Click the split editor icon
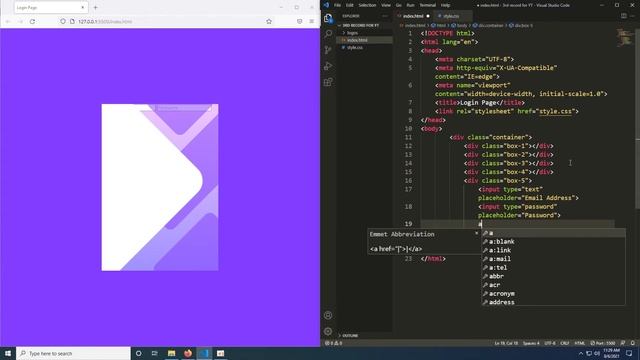 624,16
